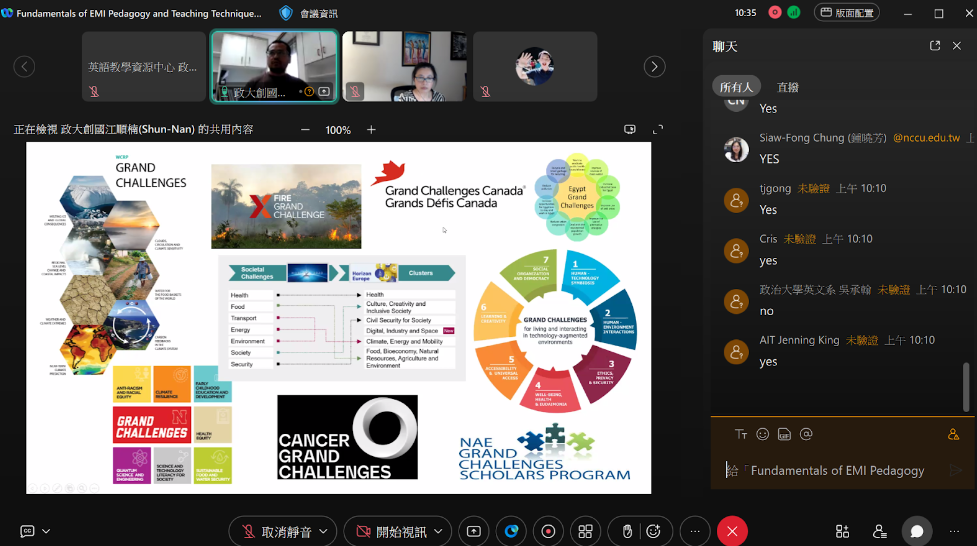Click the red recording indicator in title bar

(x=774, y=12)
